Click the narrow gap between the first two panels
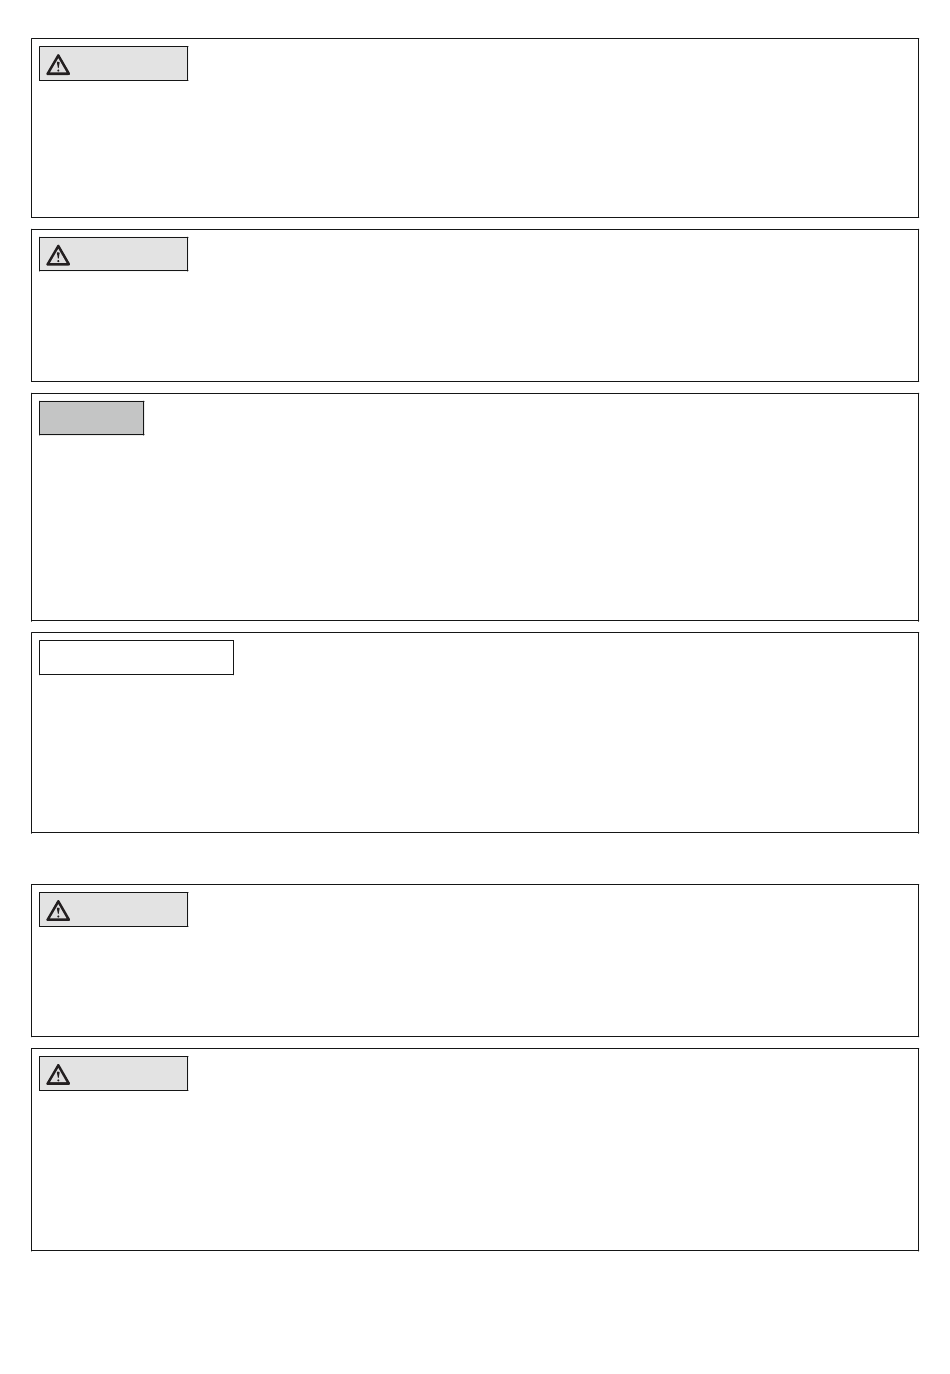Viewport: 950px width, 1374px height. point(475,224)
